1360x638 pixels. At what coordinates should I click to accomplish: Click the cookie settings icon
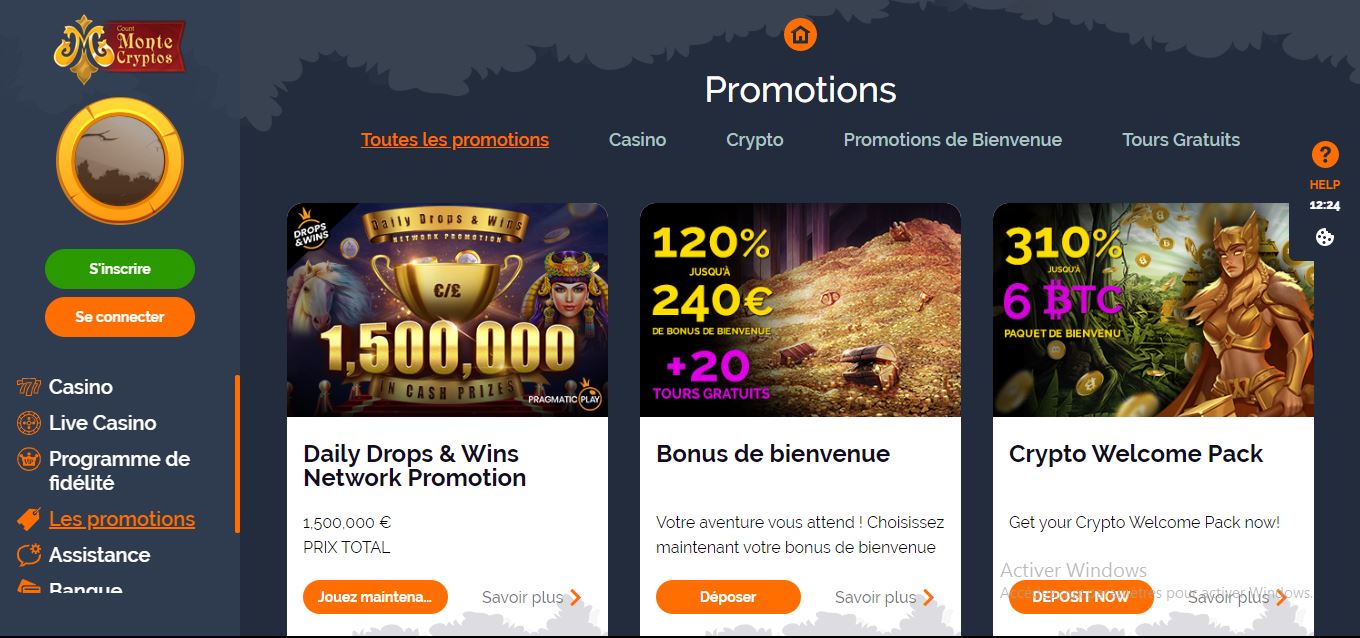(x=1325, y=237)
